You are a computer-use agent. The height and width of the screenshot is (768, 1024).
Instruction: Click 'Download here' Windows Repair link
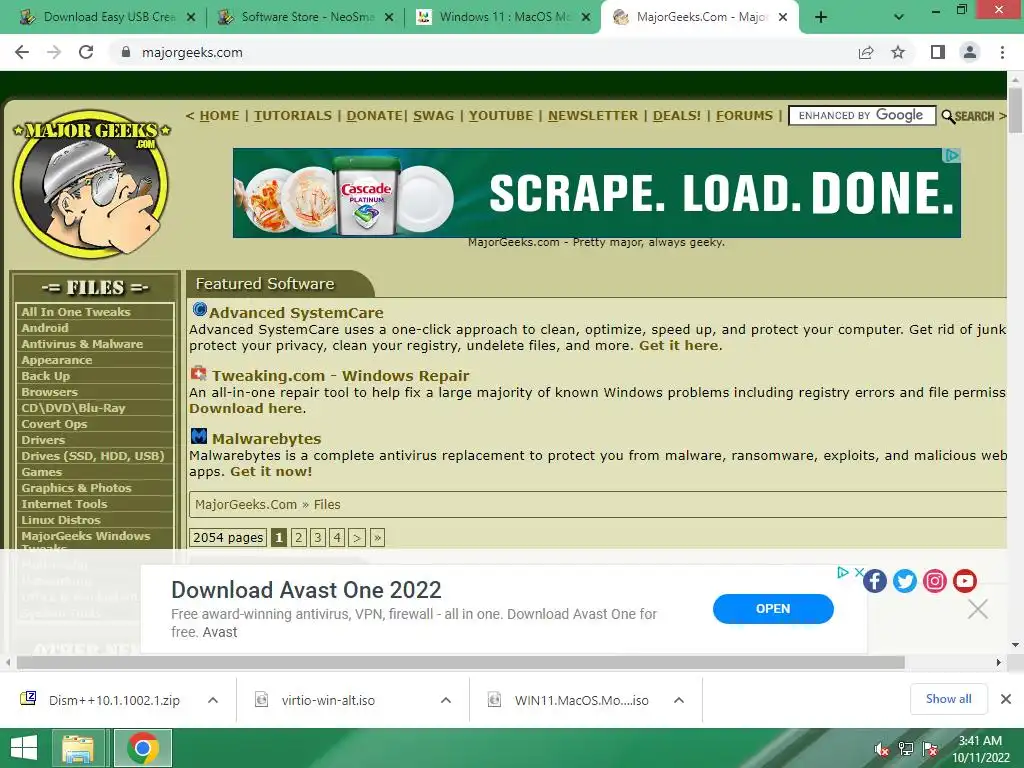pos(246,408)
